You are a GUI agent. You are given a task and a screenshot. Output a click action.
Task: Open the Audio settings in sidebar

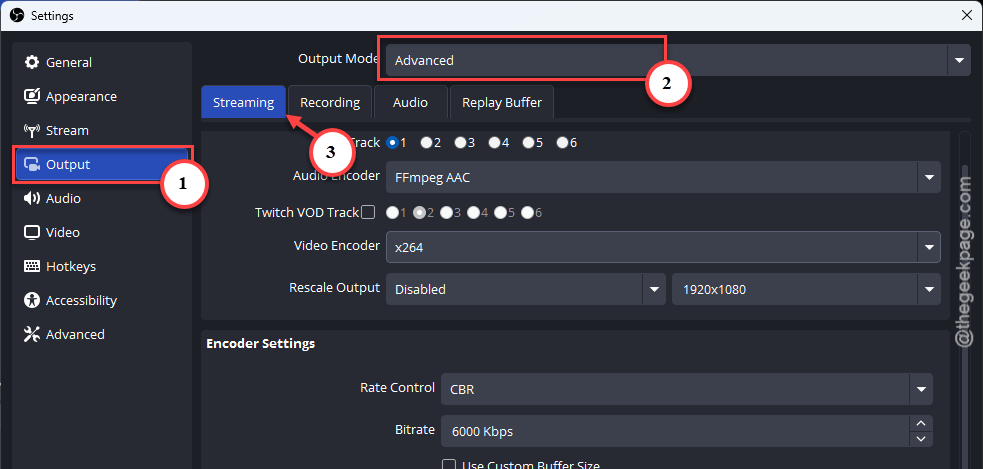[x=103, y=198]
